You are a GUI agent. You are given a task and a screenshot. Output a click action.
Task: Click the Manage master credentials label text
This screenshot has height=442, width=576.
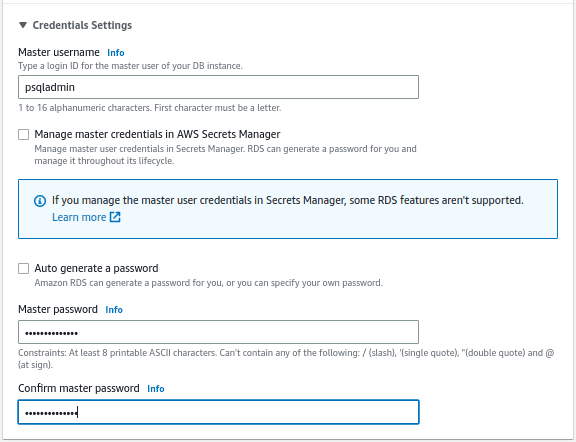[157, 134]
